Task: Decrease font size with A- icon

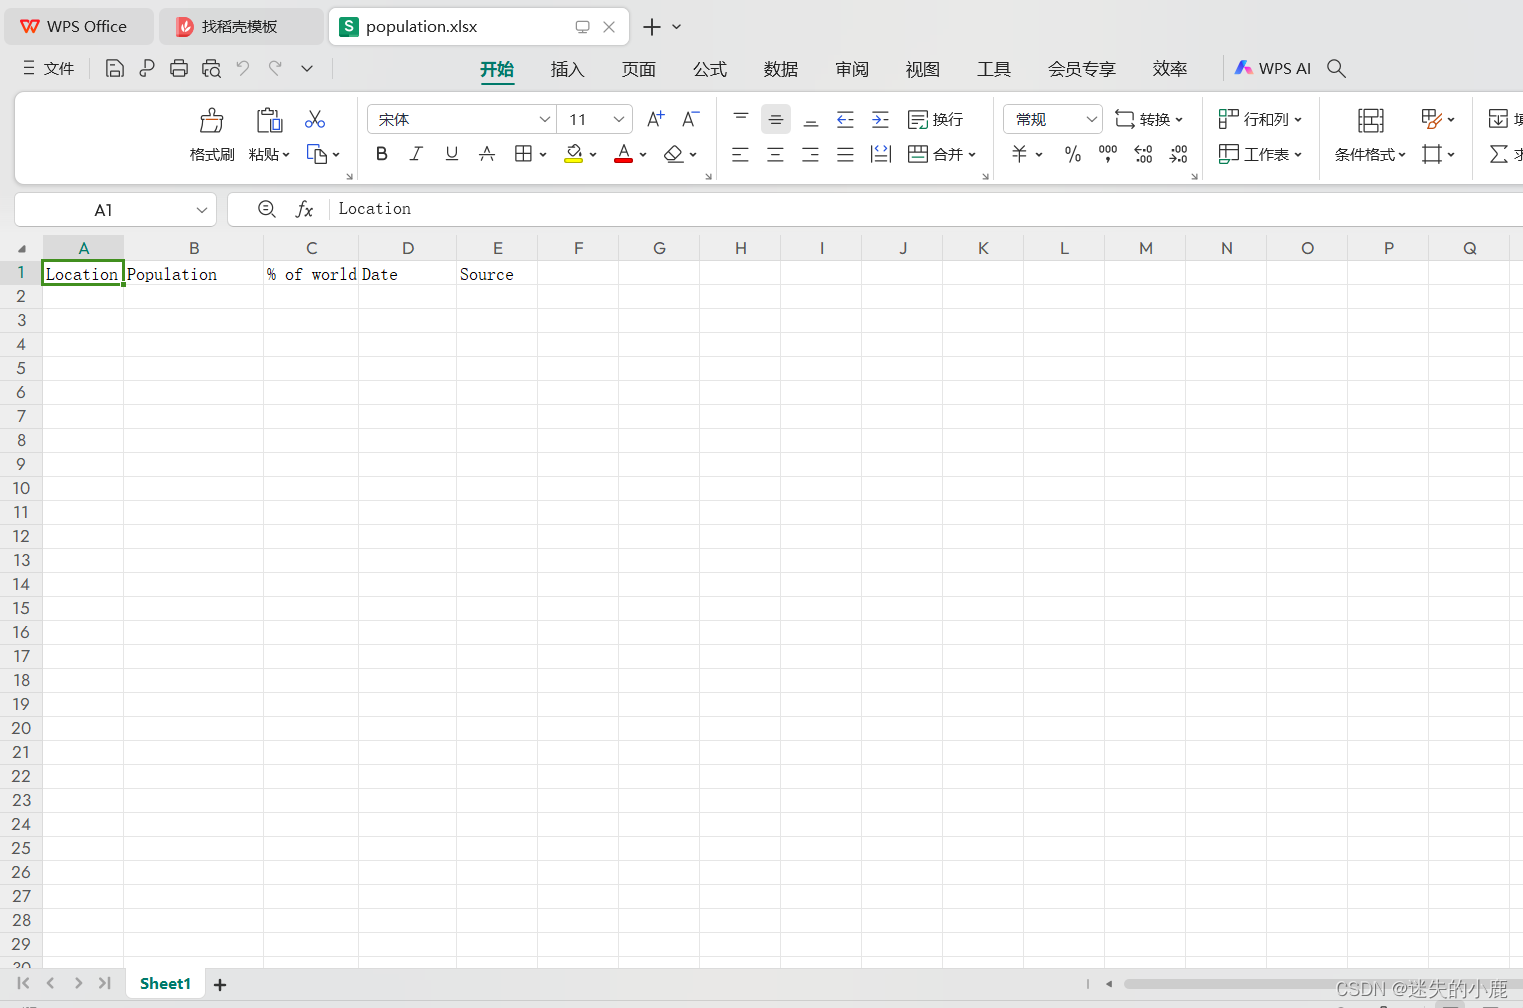Action: [x=690, y=119]
